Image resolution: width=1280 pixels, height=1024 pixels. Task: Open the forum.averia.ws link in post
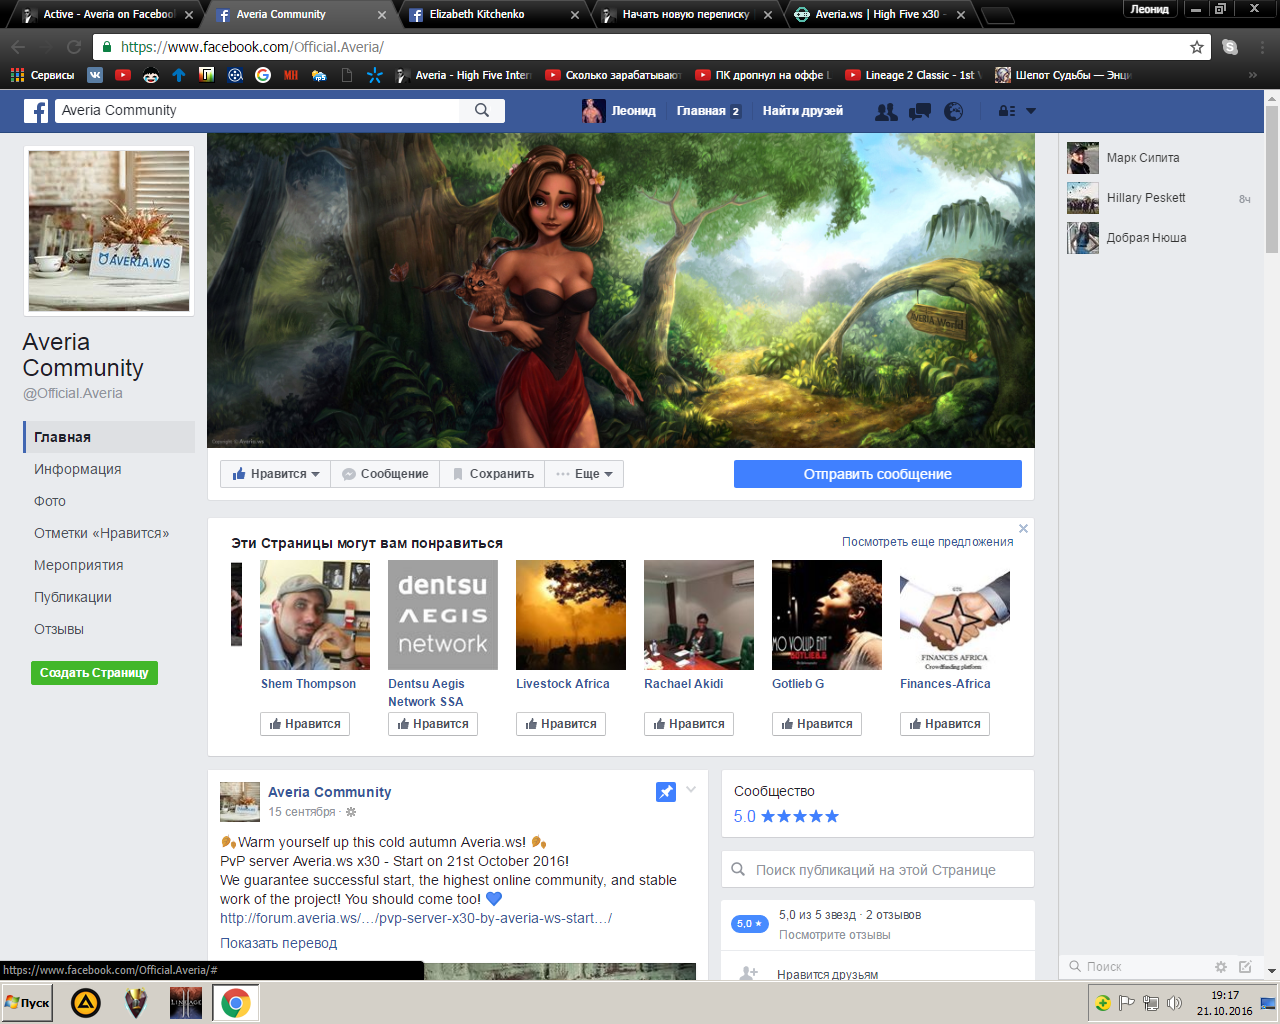[x=416, y=918]
